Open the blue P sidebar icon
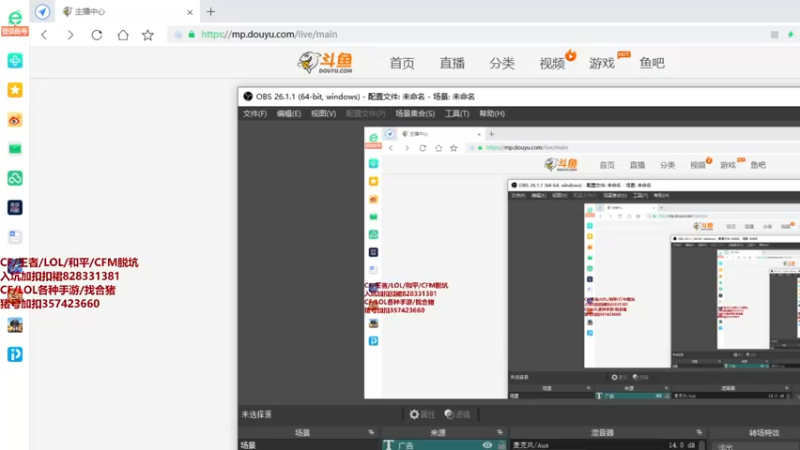The image size is (800, 450). tap(15, 355)
